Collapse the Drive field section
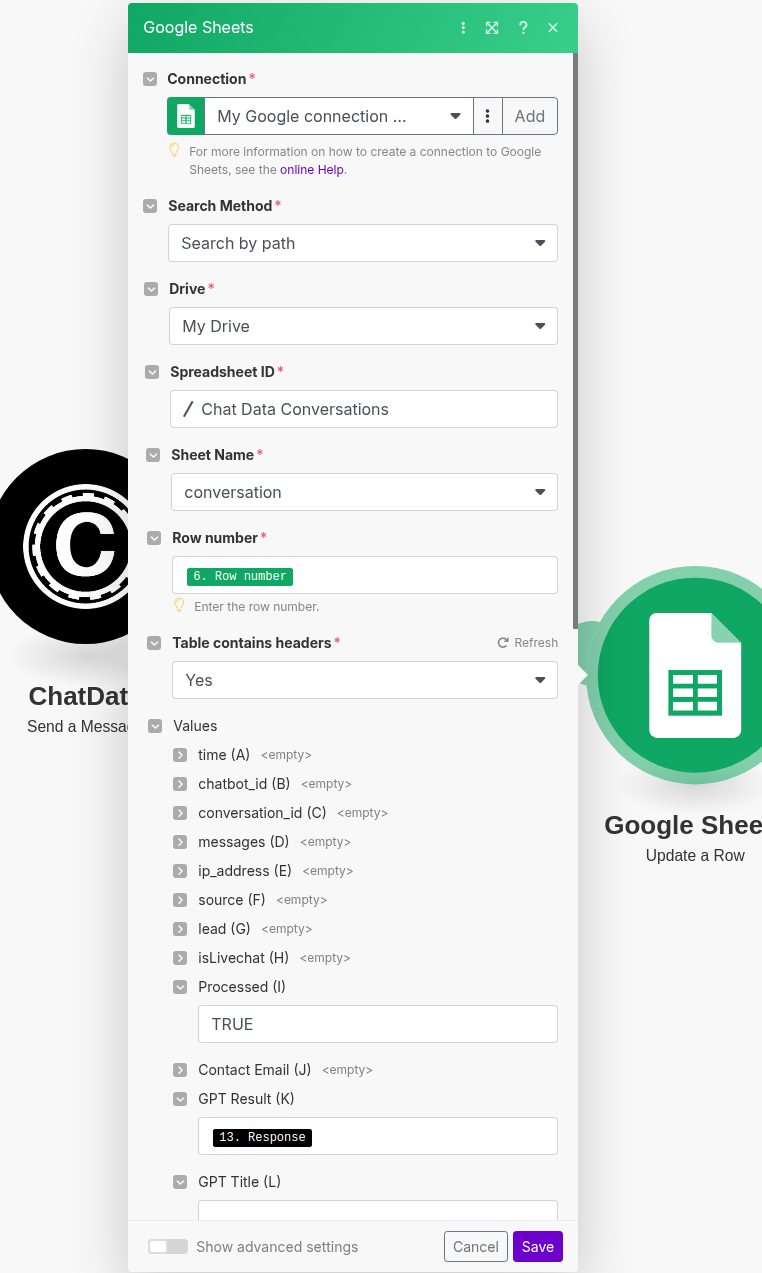Viewport: 762px width, 1273px height. (151, 289)
